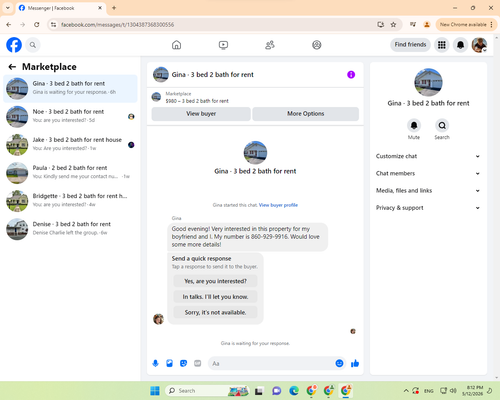Open Microsoft Edge from taskbar
The width and height of the screenshot is (500, 400).
pos(294,391)
